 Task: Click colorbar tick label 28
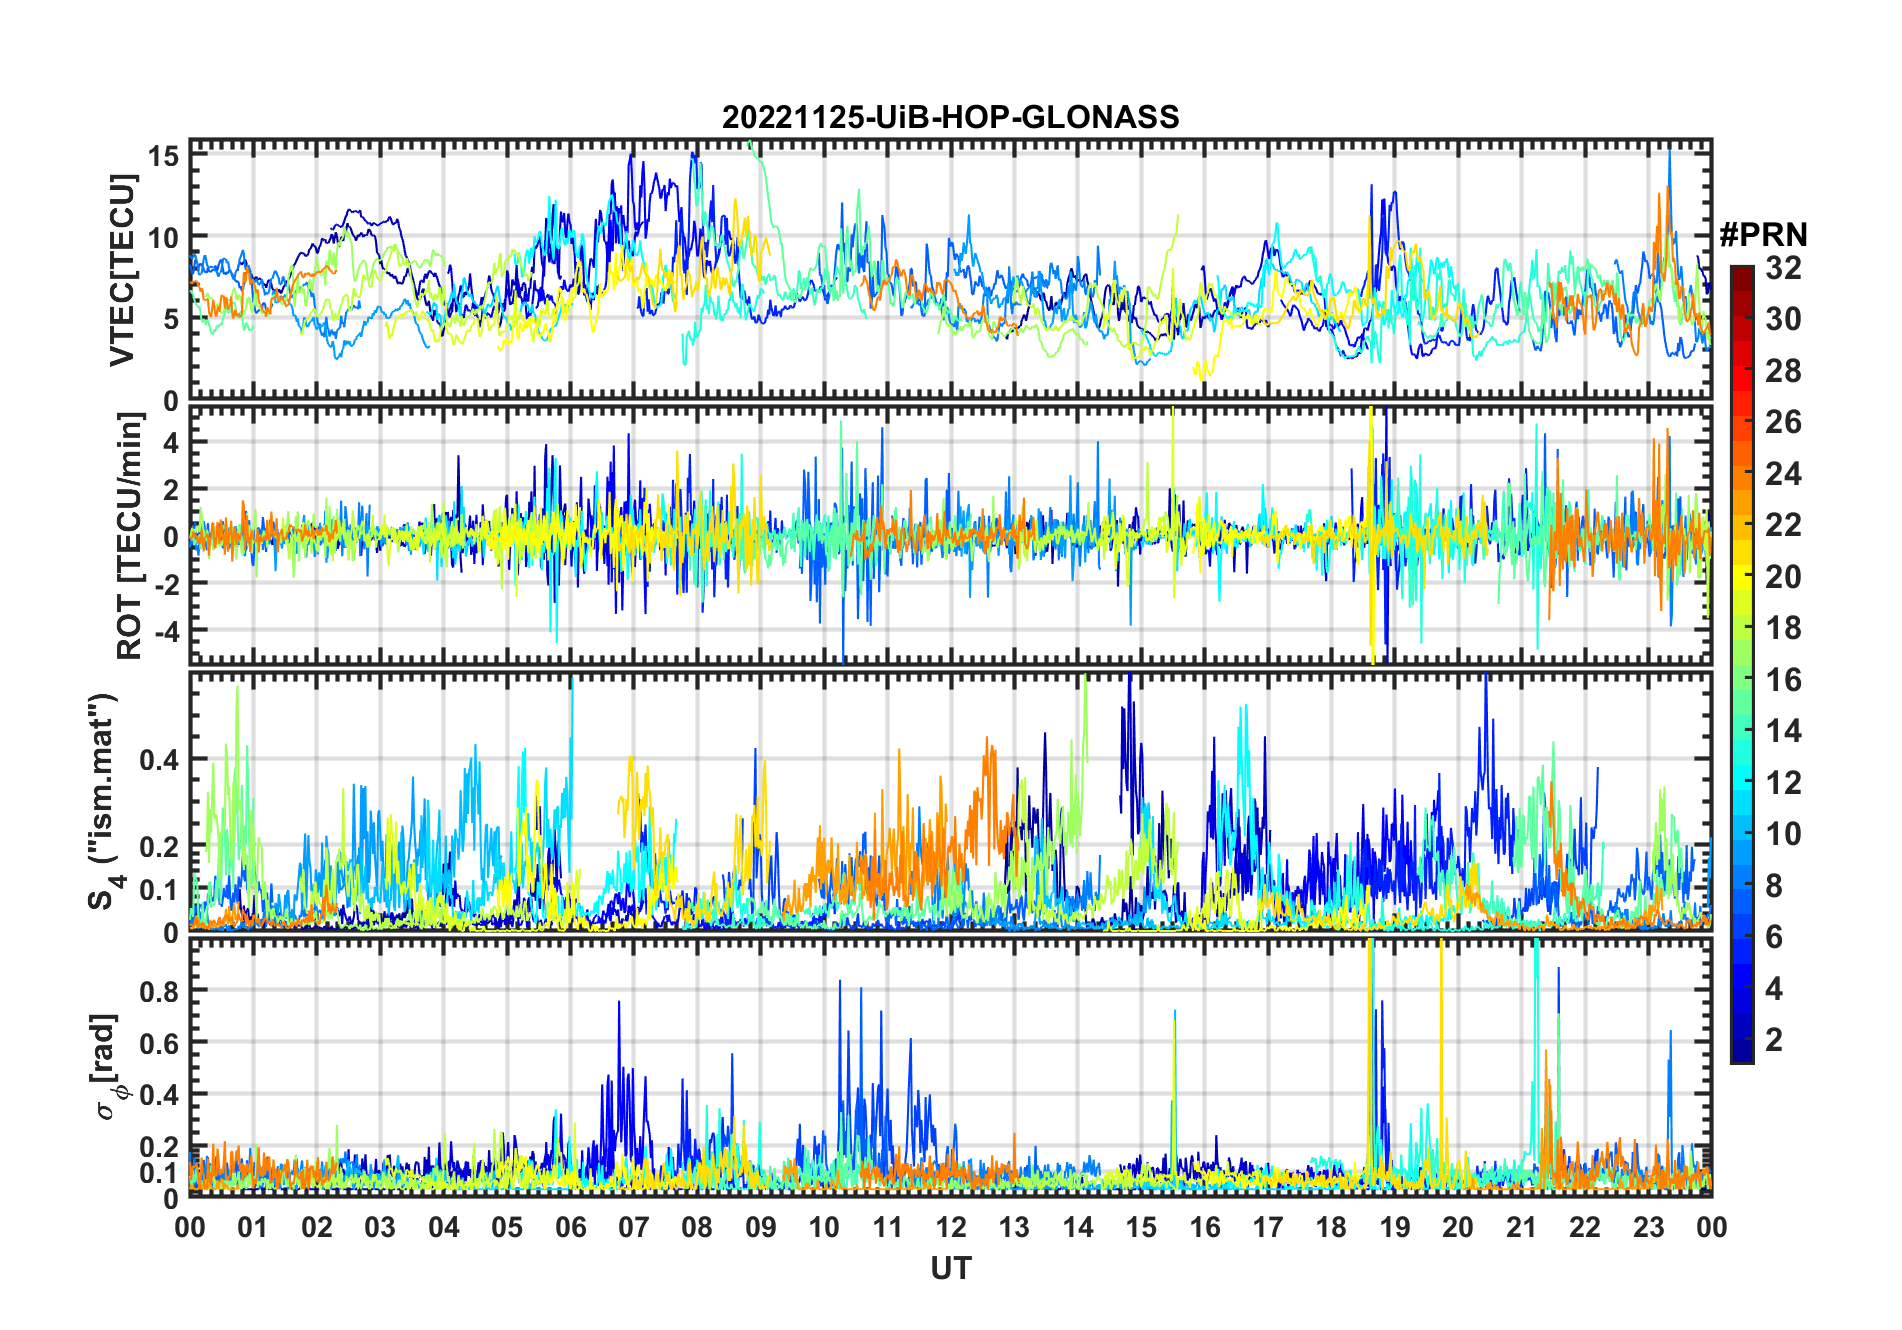tap(1783, 370)
